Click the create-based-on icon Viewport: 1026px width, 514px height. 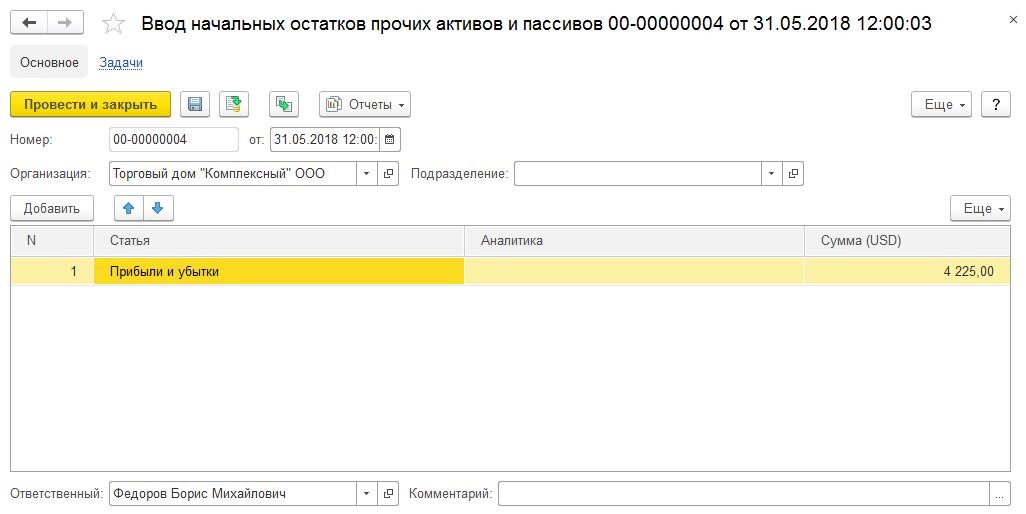tap(284, 105)
